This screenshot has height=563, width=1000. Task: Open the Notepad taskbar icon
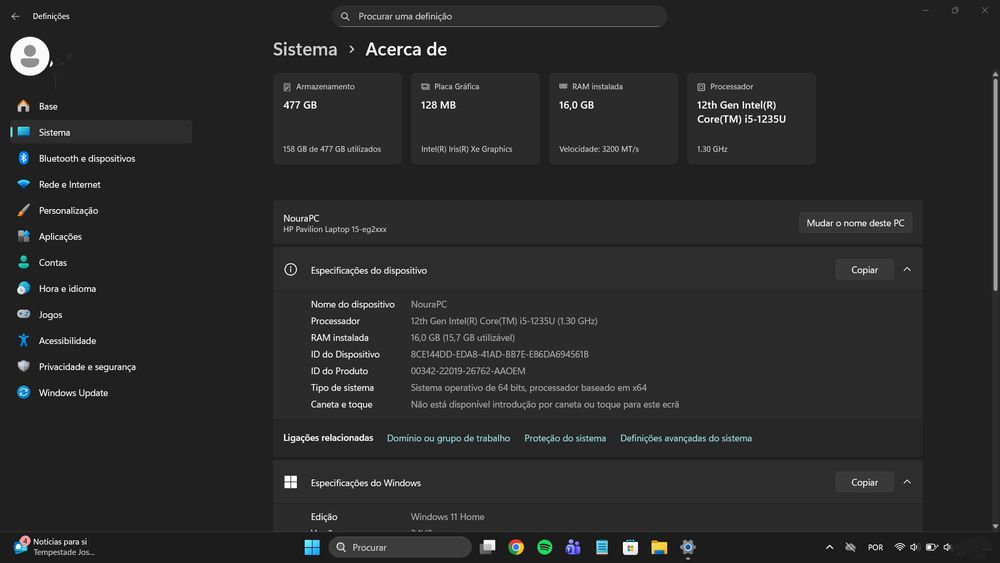(601, 547)
